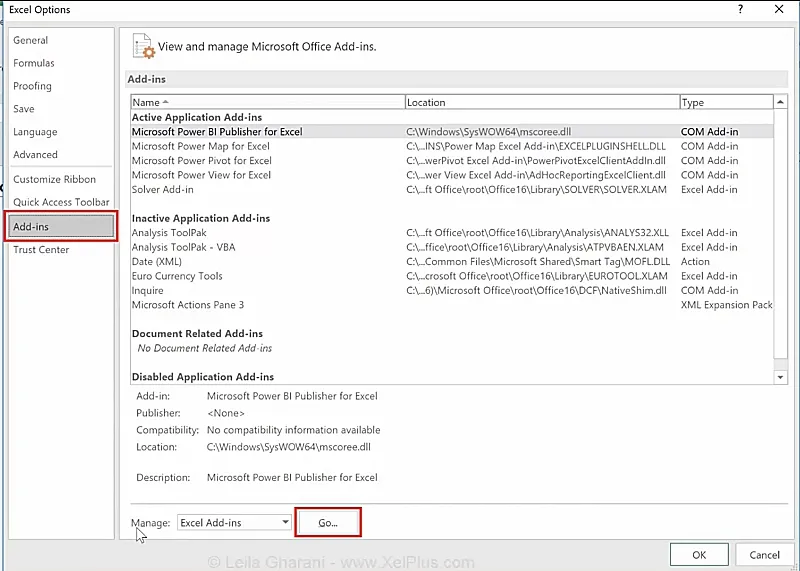Sort add-ins by Name column header

click(x=267, y=102)
